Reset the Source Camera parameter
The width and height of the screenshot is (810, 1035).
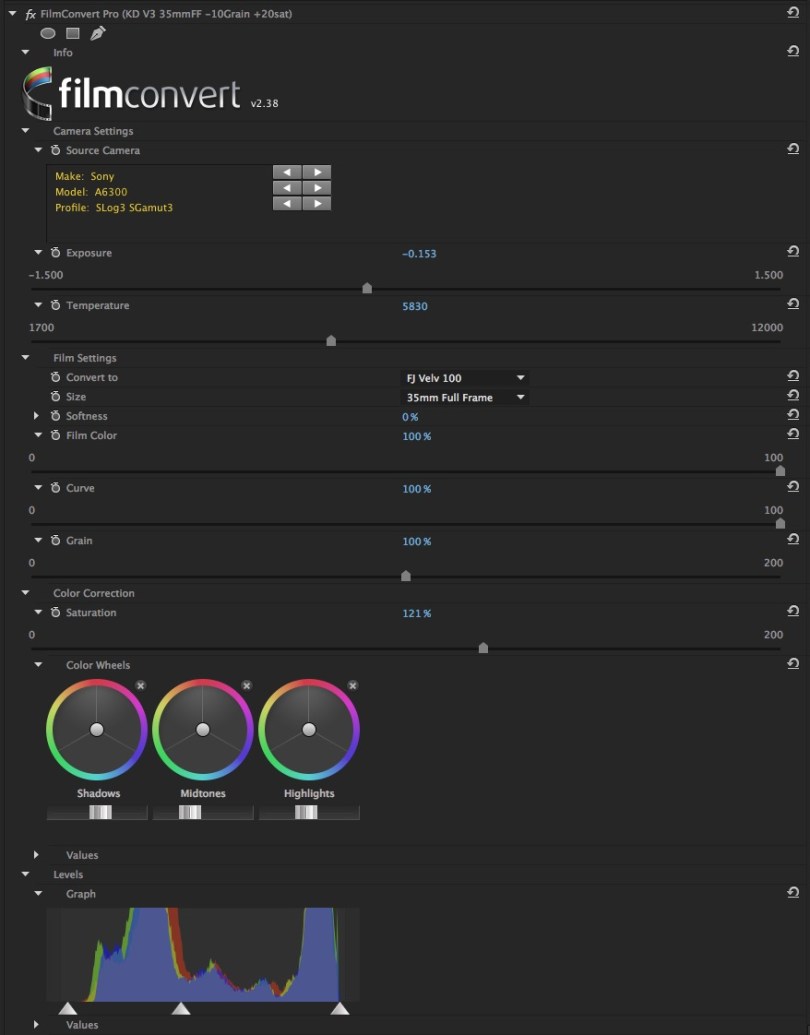click(793, 149)
